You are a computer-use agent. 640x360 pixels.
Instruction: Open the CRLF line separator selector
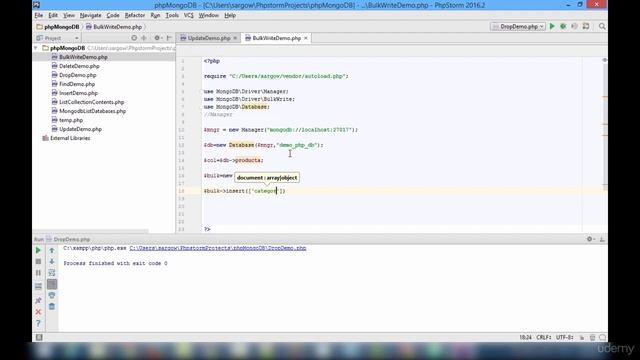click(x=544, y=338)
